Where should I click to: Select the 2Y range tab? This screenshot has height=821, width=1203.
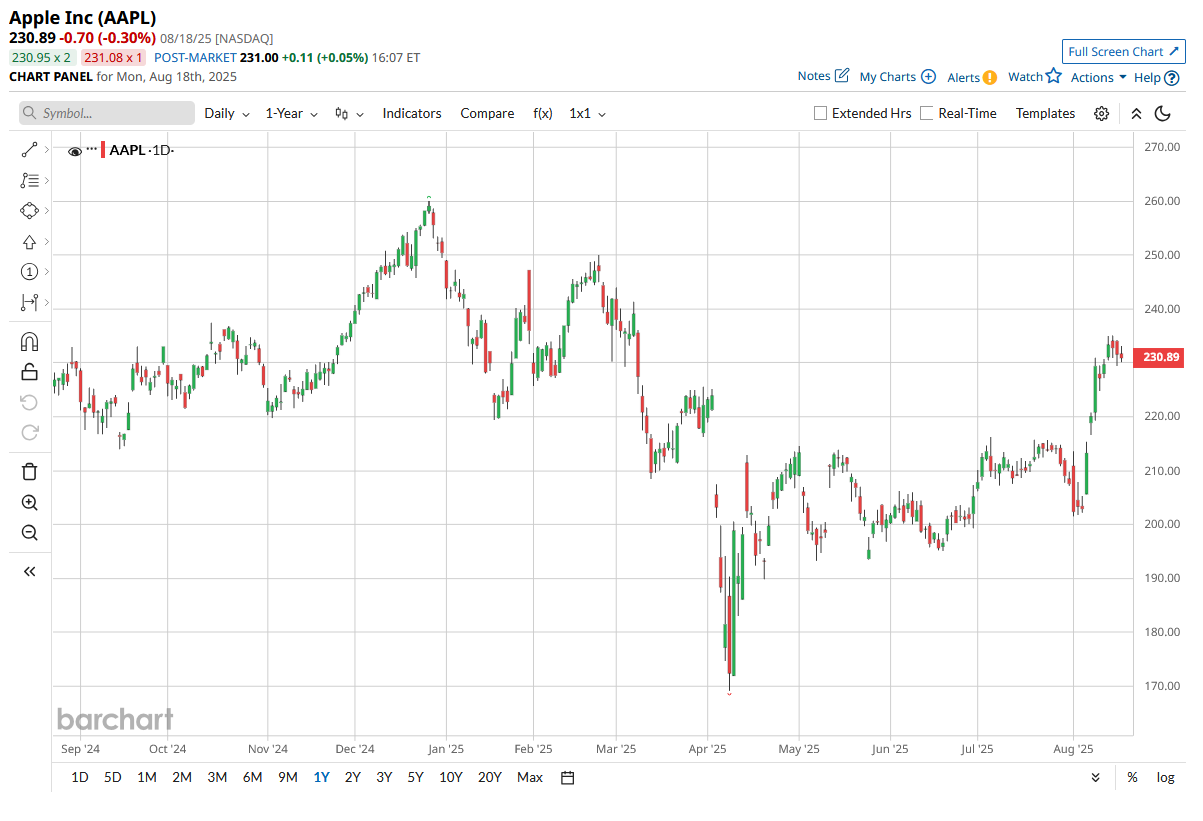[x=352, y=777]
